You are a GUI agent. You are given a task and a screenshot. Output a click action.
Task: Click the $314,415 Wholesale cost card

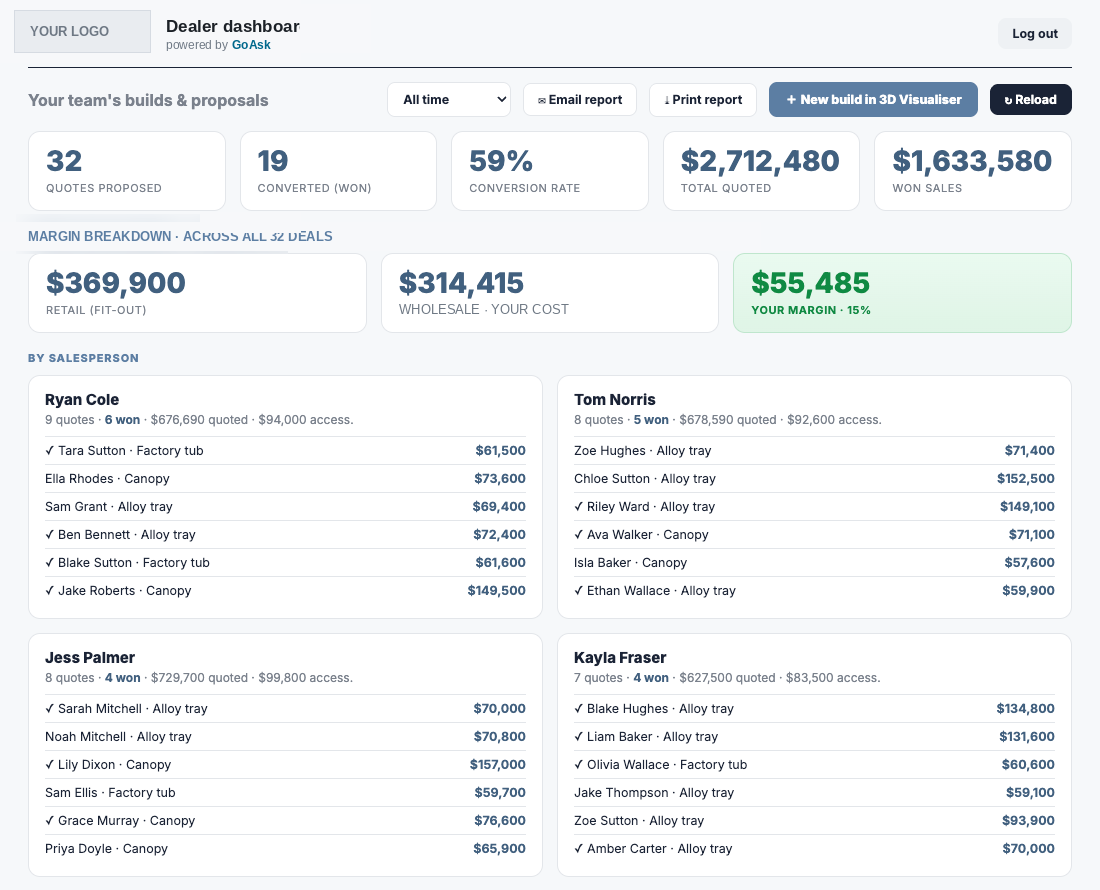pyautogui.click(x=550, y=293)
